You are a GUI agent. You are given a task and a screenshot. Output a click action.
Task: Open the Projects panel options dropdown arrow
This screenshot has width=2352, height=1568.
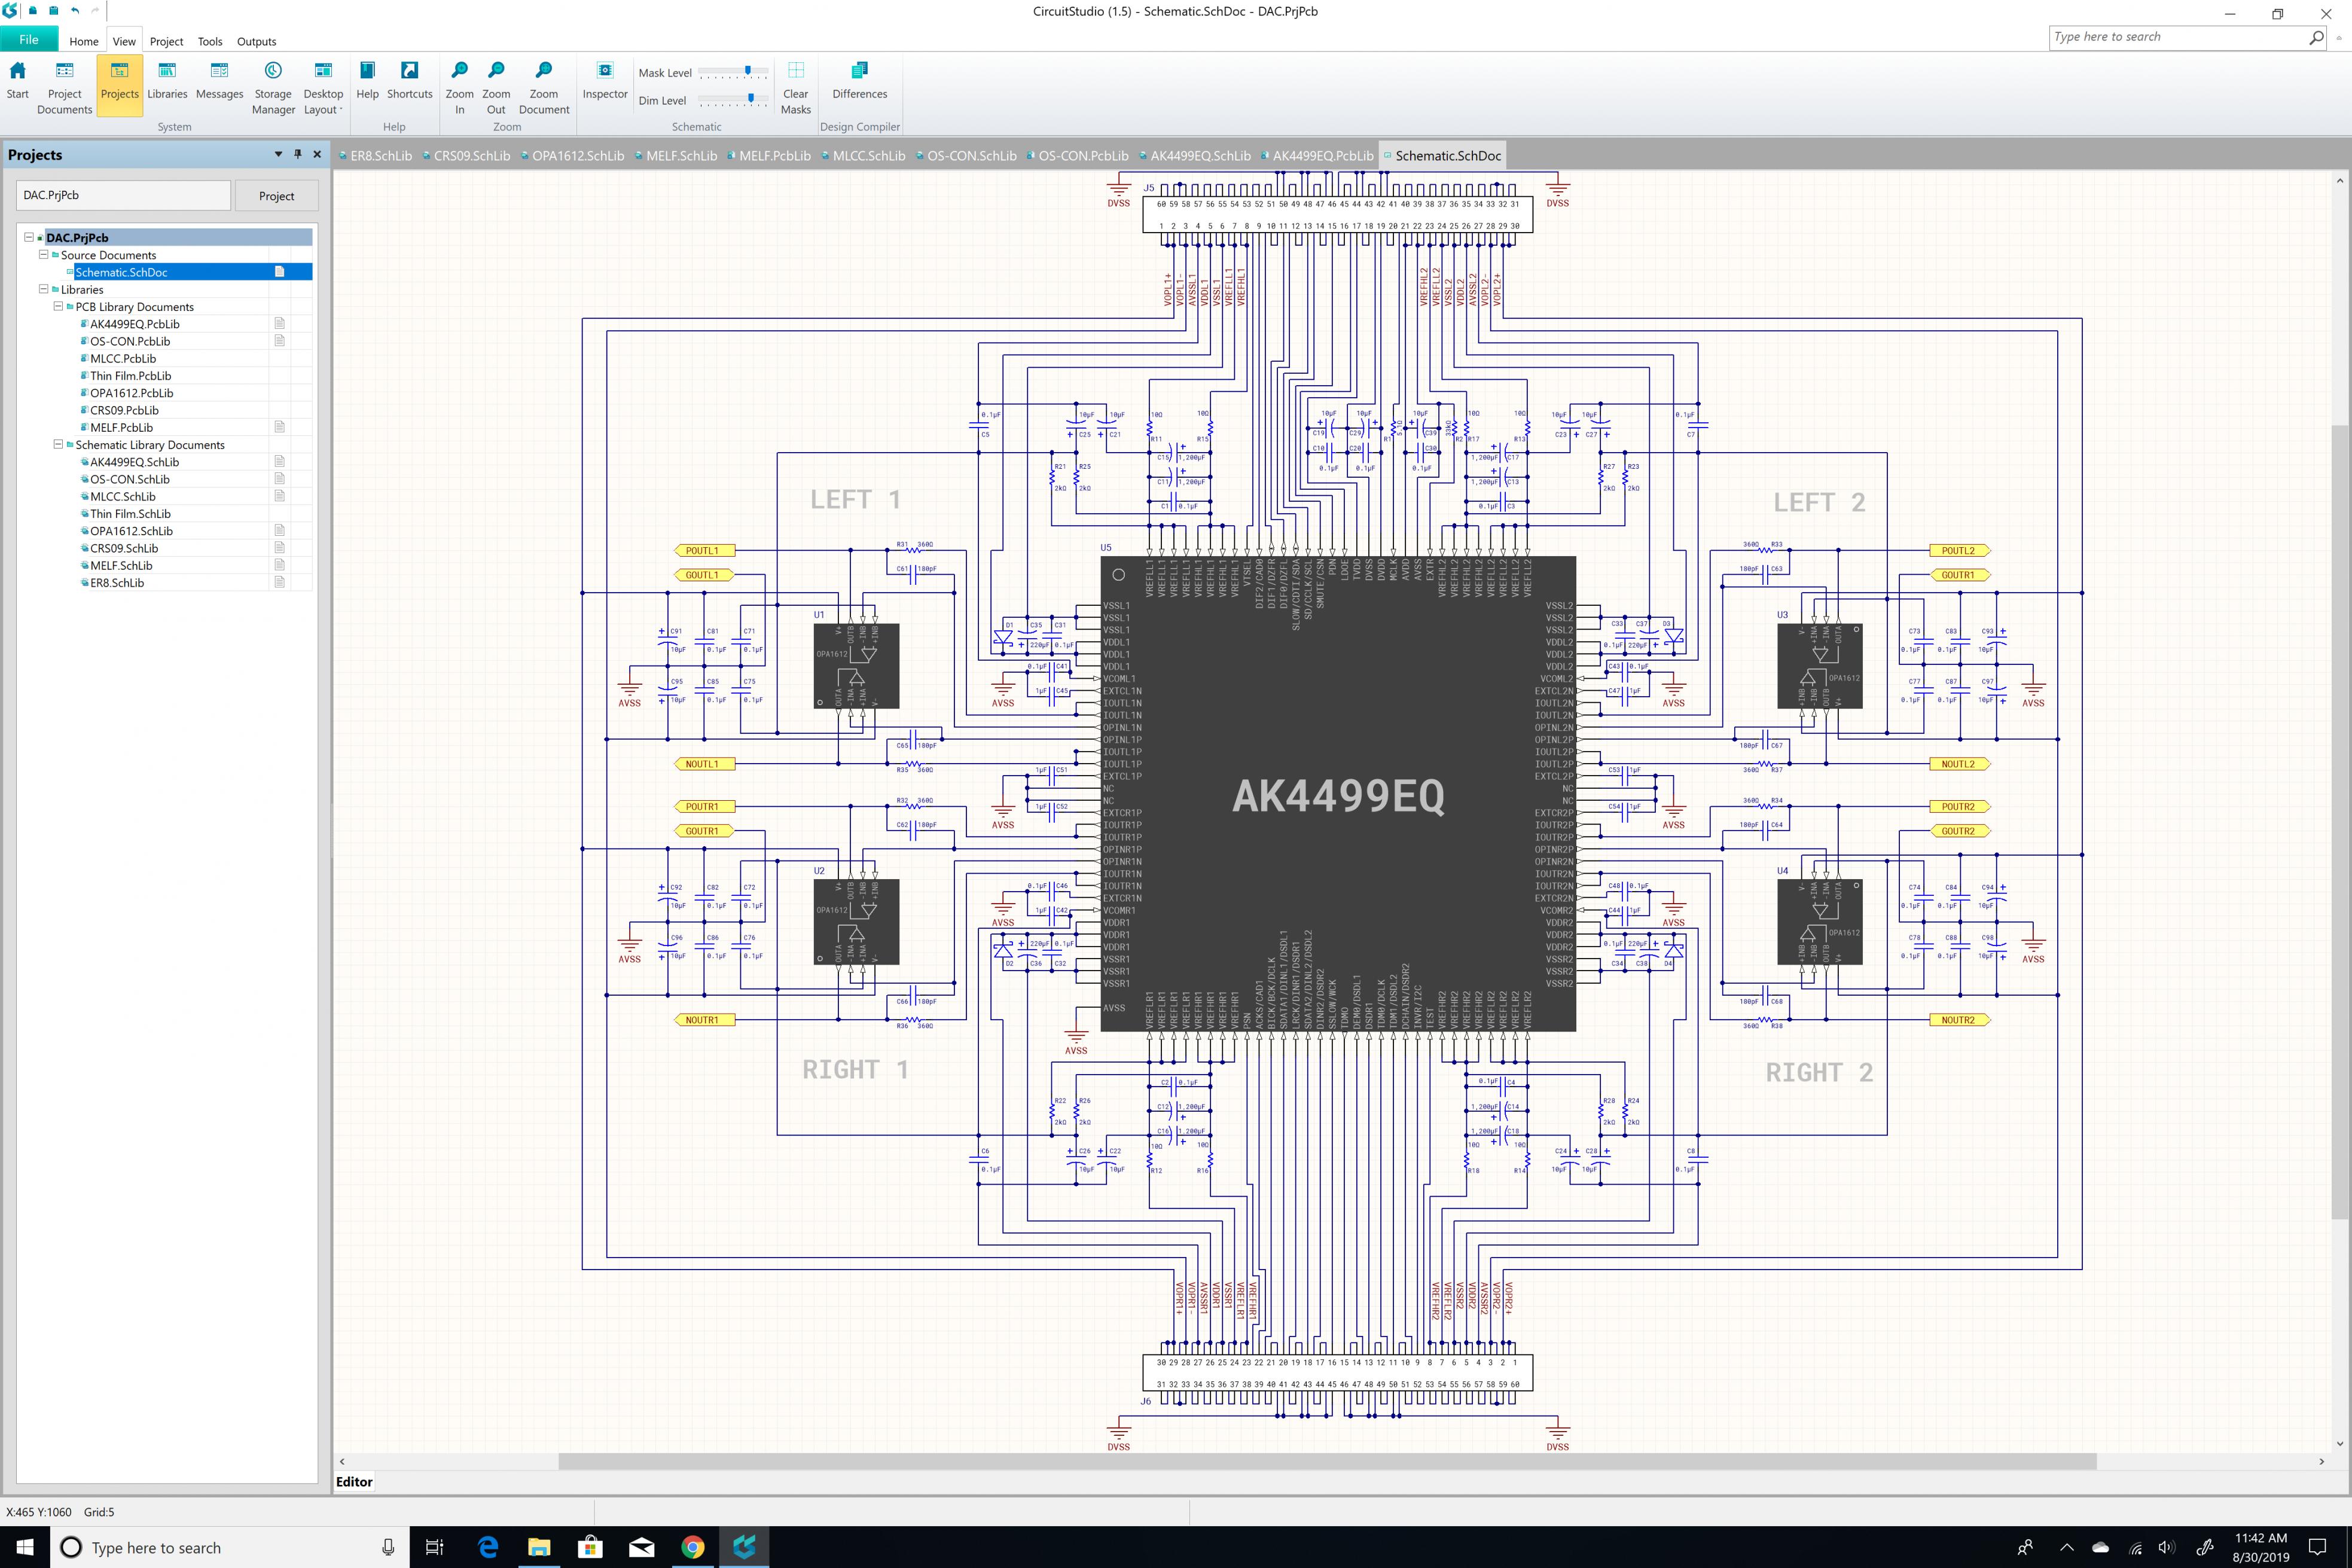click(x=278, y=154)
